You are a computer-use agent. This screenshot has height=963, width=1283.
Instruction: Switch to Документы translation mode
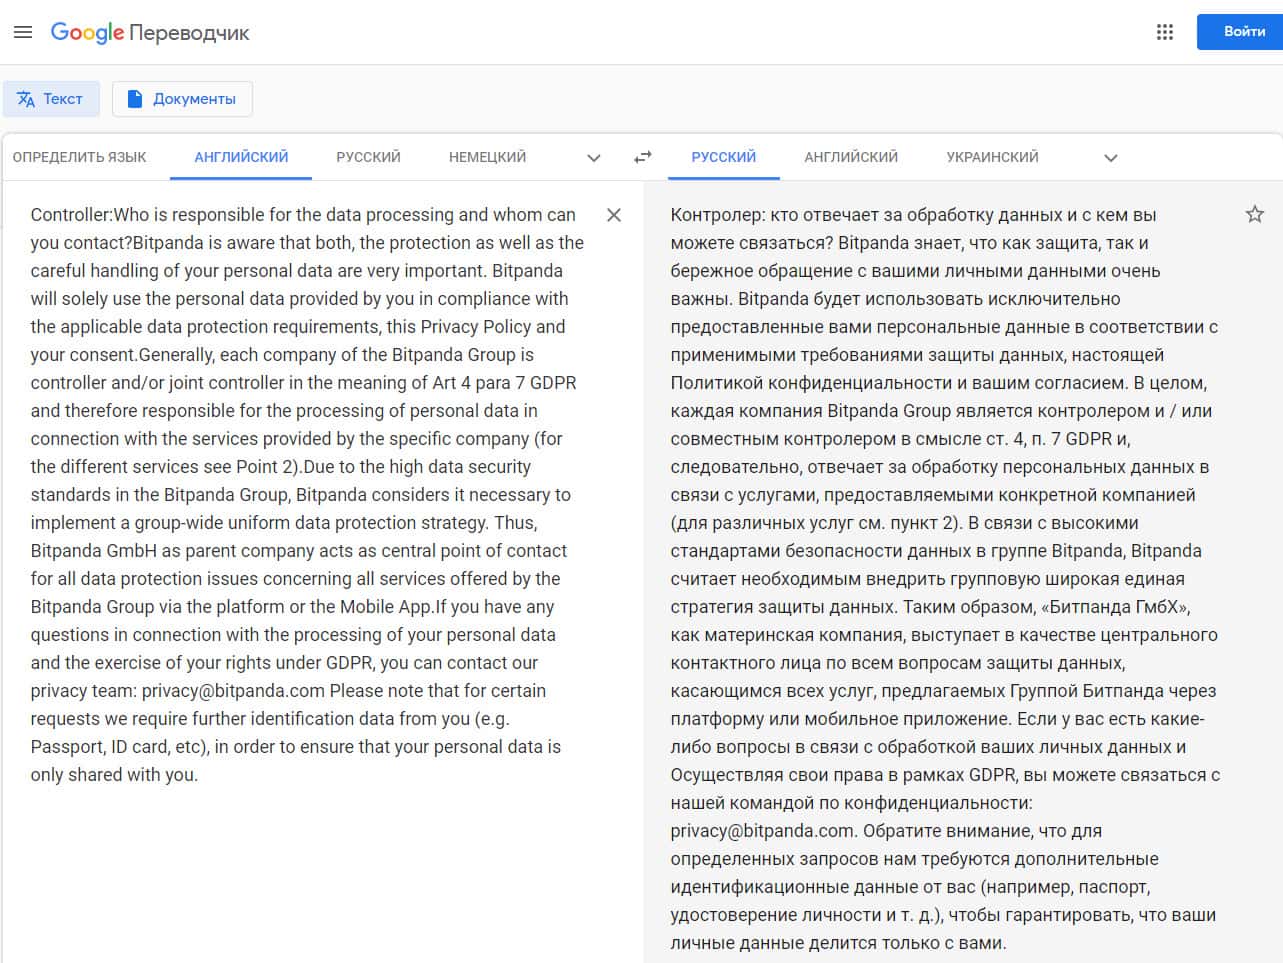point(182,99)
